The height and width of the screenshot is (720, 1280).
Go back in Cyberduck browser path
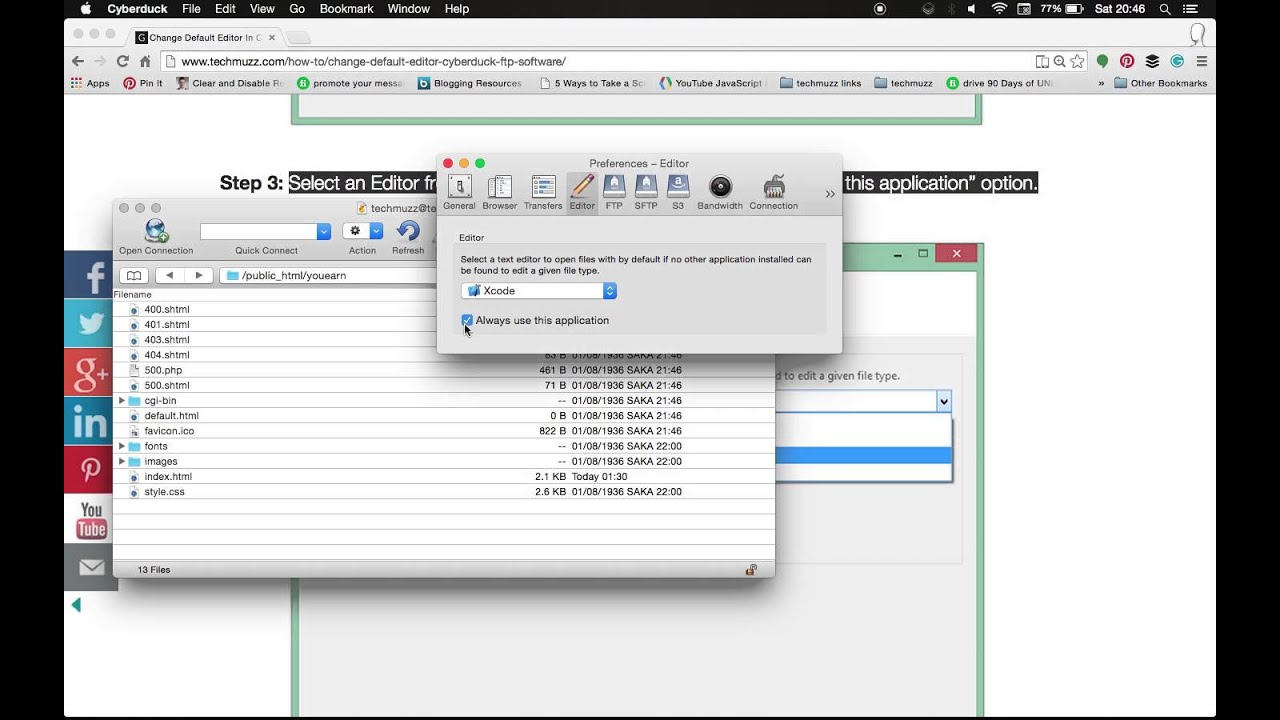point(169,275)
